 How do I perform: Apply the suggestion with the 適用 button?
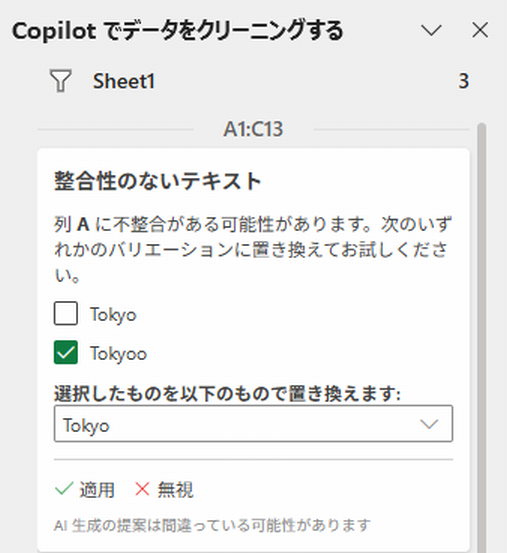(x=85, y=490)
